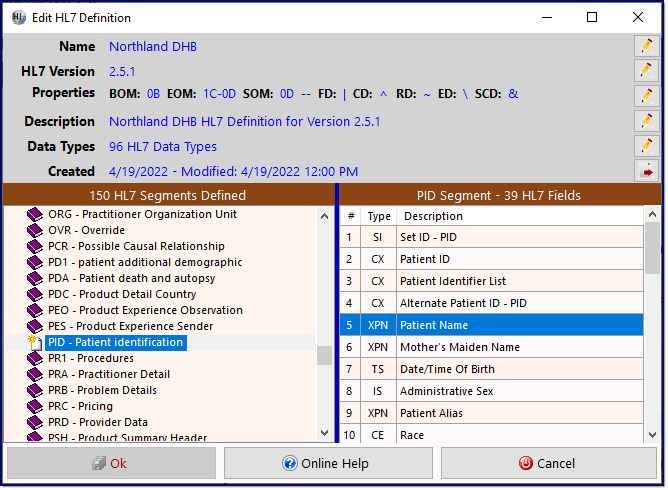
Task: Click the book icon for PD1 segment
Action: pyautogui.click(x=35, y=262)
